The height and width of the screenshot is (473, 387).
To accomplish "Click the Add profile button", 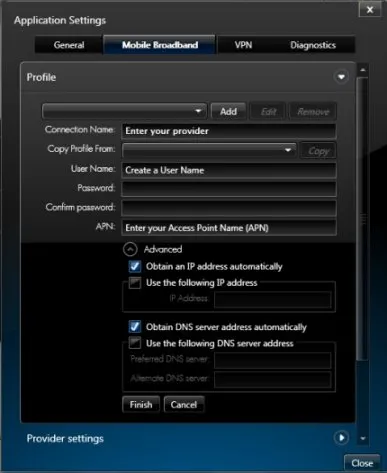I will [228, 111].
